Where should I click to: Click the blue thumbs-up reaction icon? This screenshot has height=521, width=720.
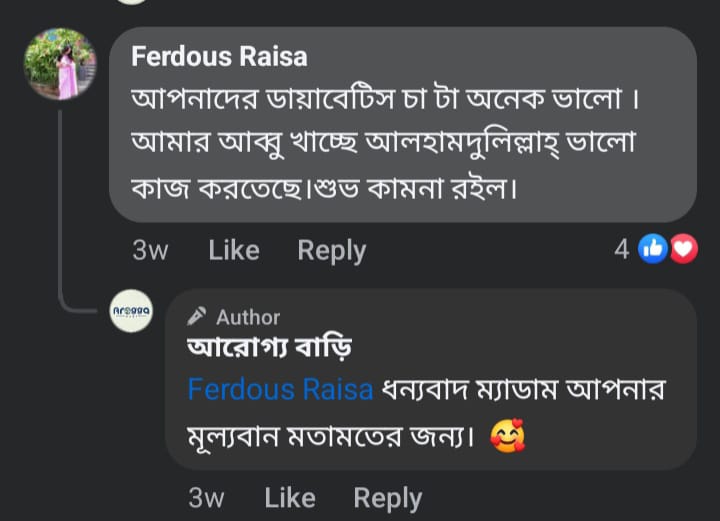pos(653,249)
